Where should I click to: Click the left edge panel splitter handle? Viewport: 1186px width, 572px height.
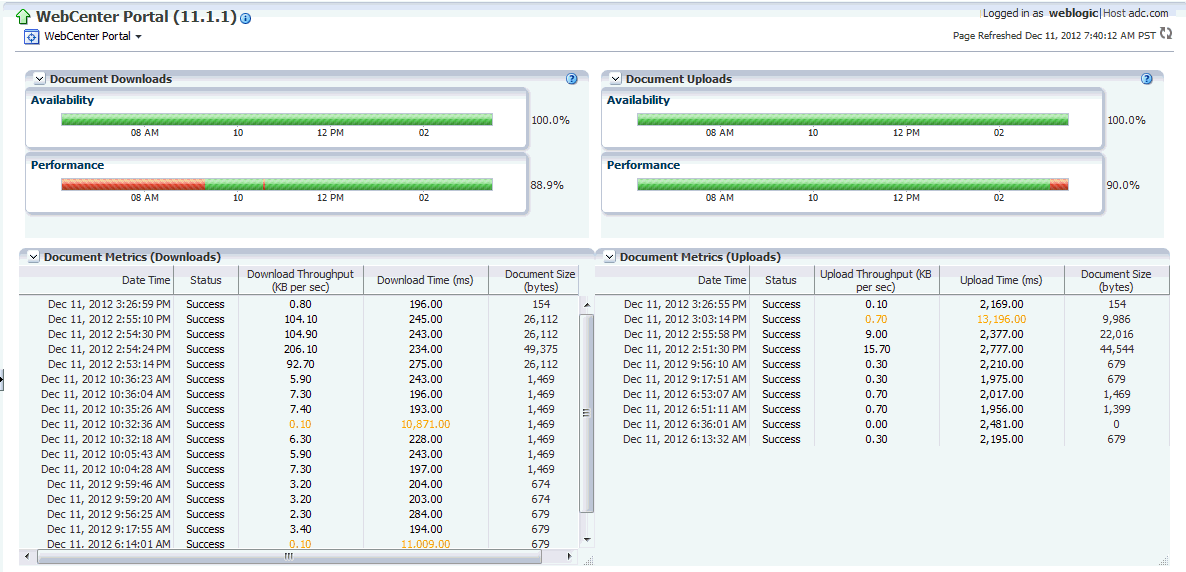click(x=2, y=380)
